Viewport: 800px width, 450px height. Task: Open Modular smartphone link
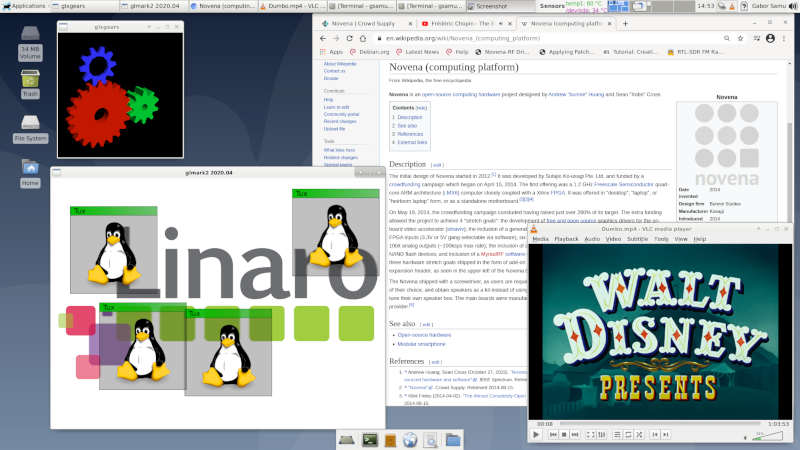(x=421, y=344)
